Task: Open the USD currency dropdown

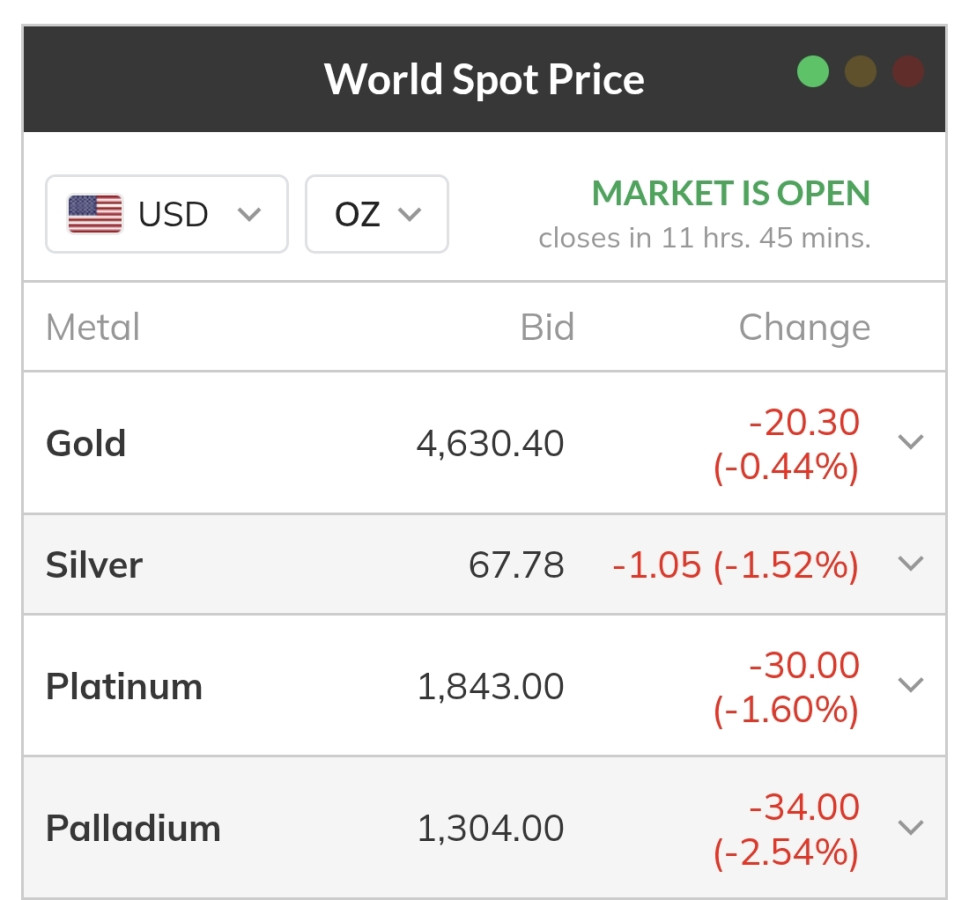Action: pyautogui.click(x=167, y=214)
